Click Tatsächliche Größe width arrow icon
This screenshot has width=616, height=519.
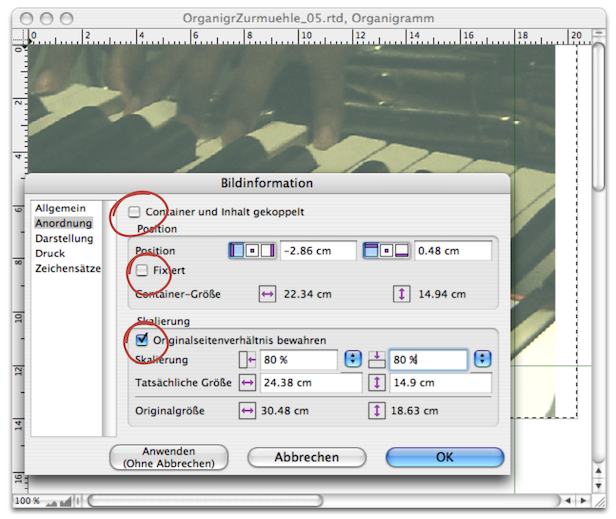coord(246,383)
